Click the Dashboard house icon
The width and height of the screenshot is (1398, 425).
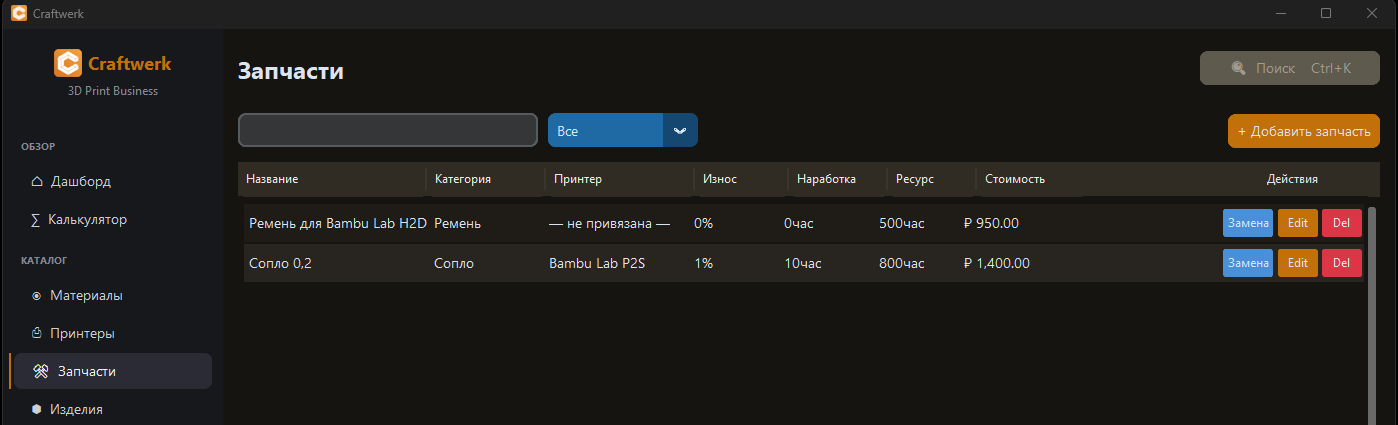pos(37,182)
